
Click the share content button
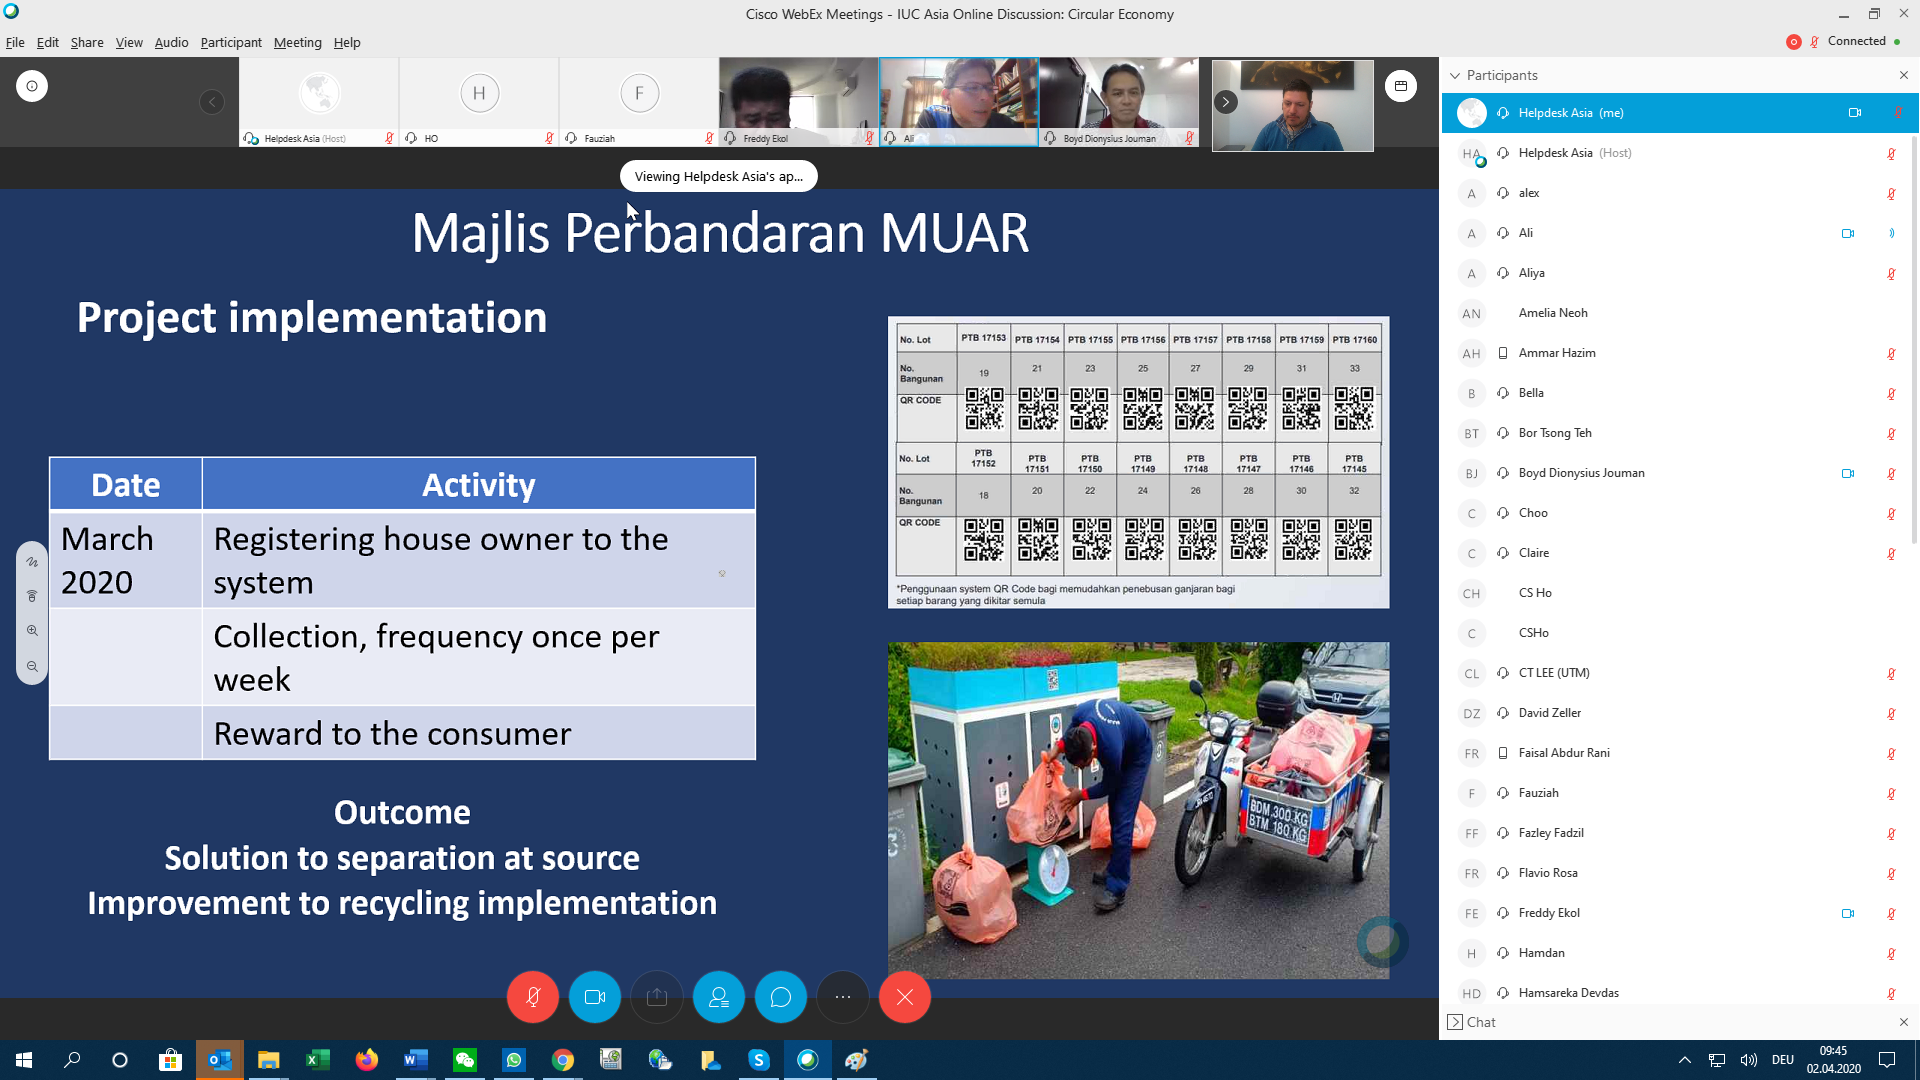click(657, 997)
